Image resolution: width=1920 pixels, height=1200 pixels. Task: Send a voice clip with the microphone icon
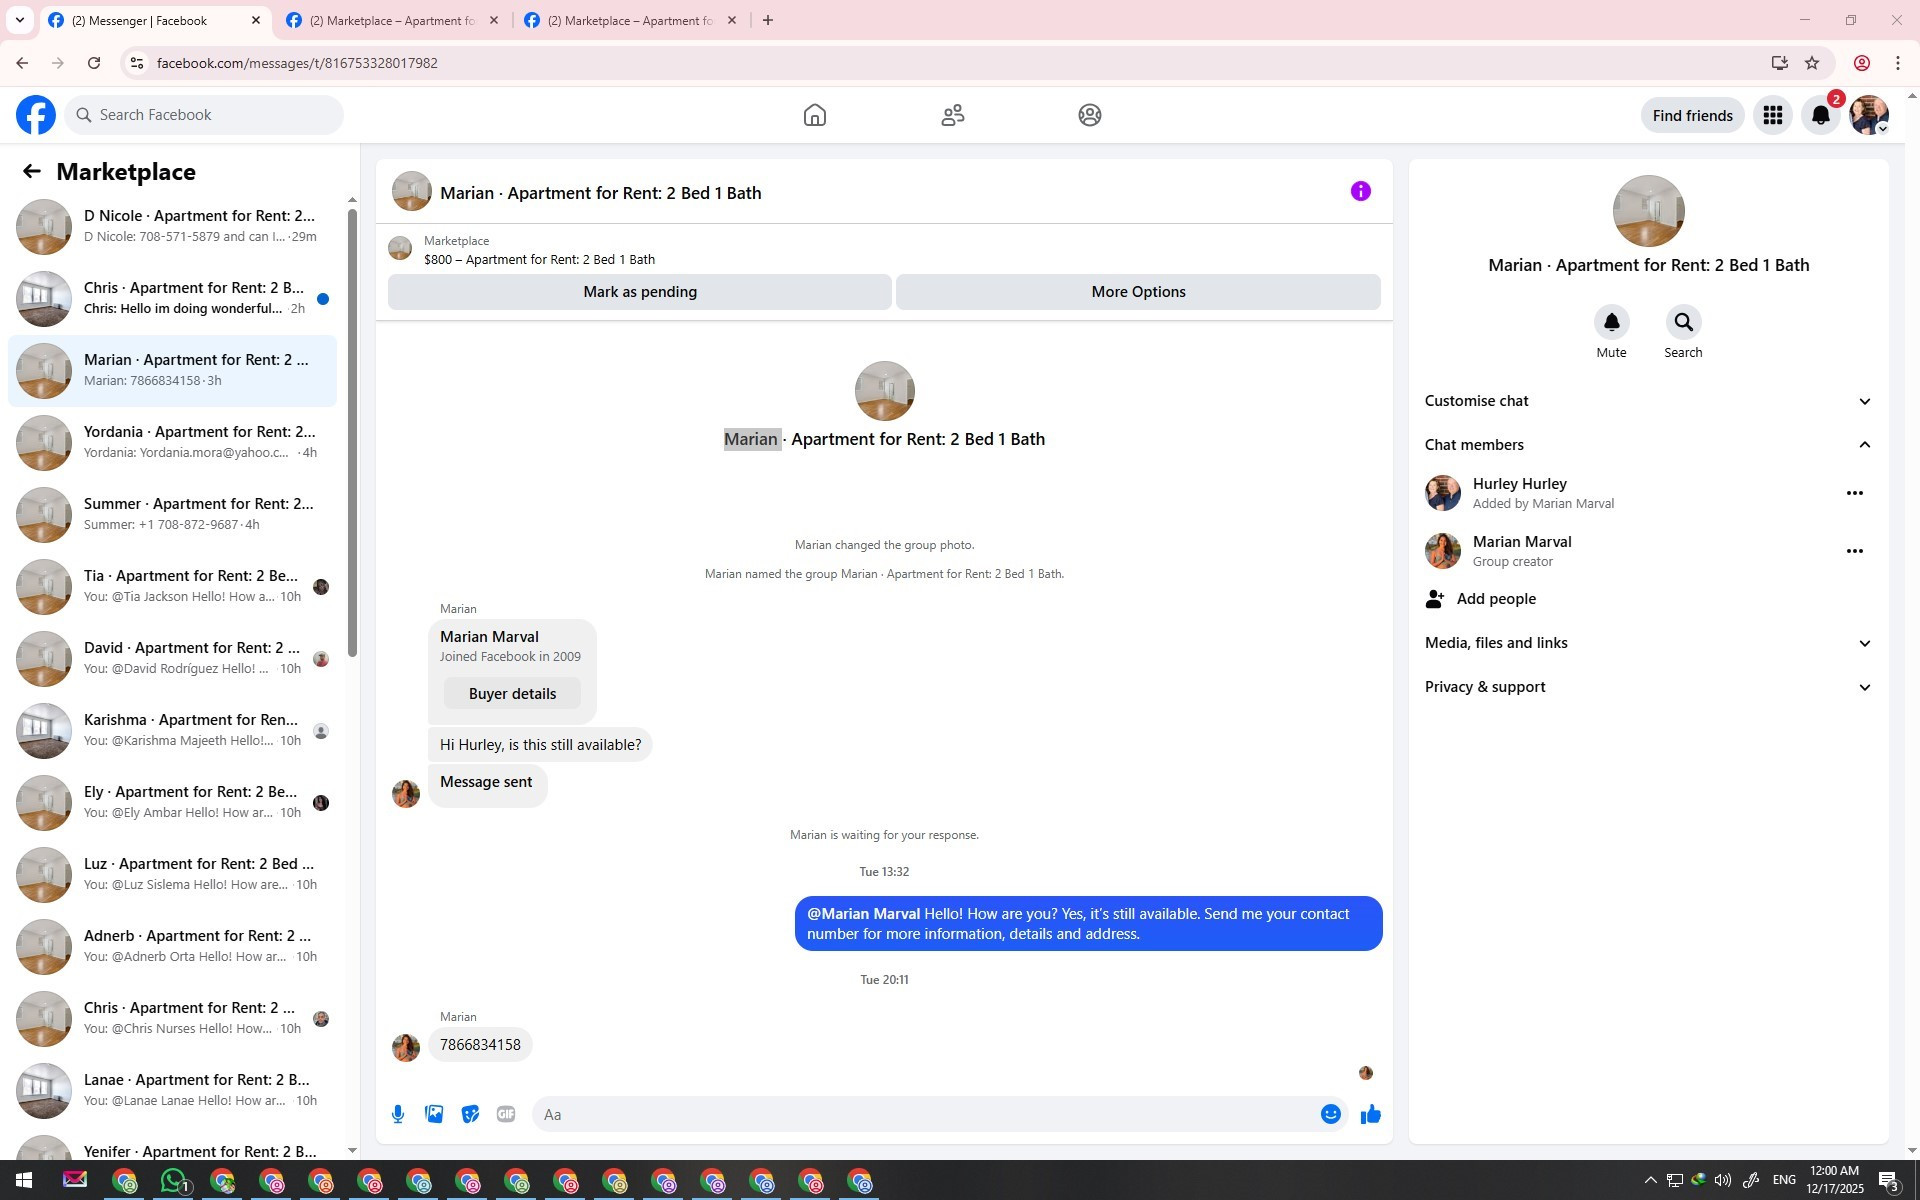[398, 1114]
